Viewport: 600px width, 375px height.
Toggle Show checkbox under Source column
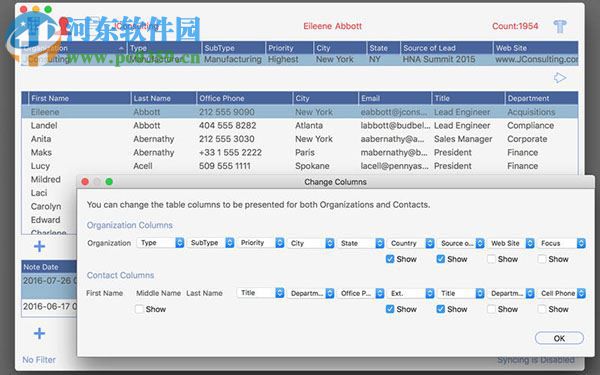(x=440, y=259)
